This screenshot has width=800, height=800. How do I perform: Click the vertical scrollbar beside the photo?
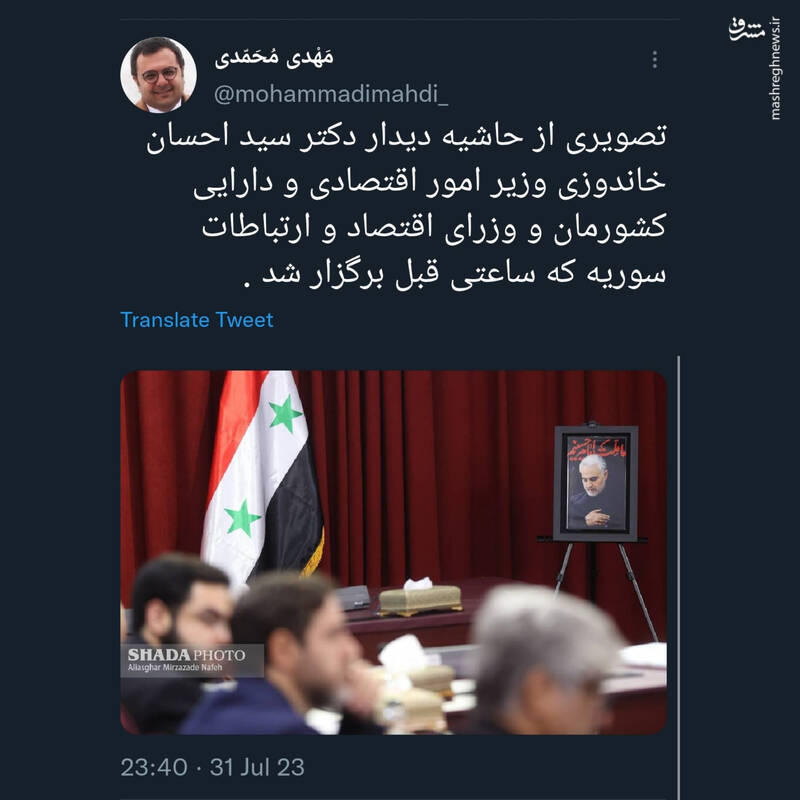click(678, 577)
